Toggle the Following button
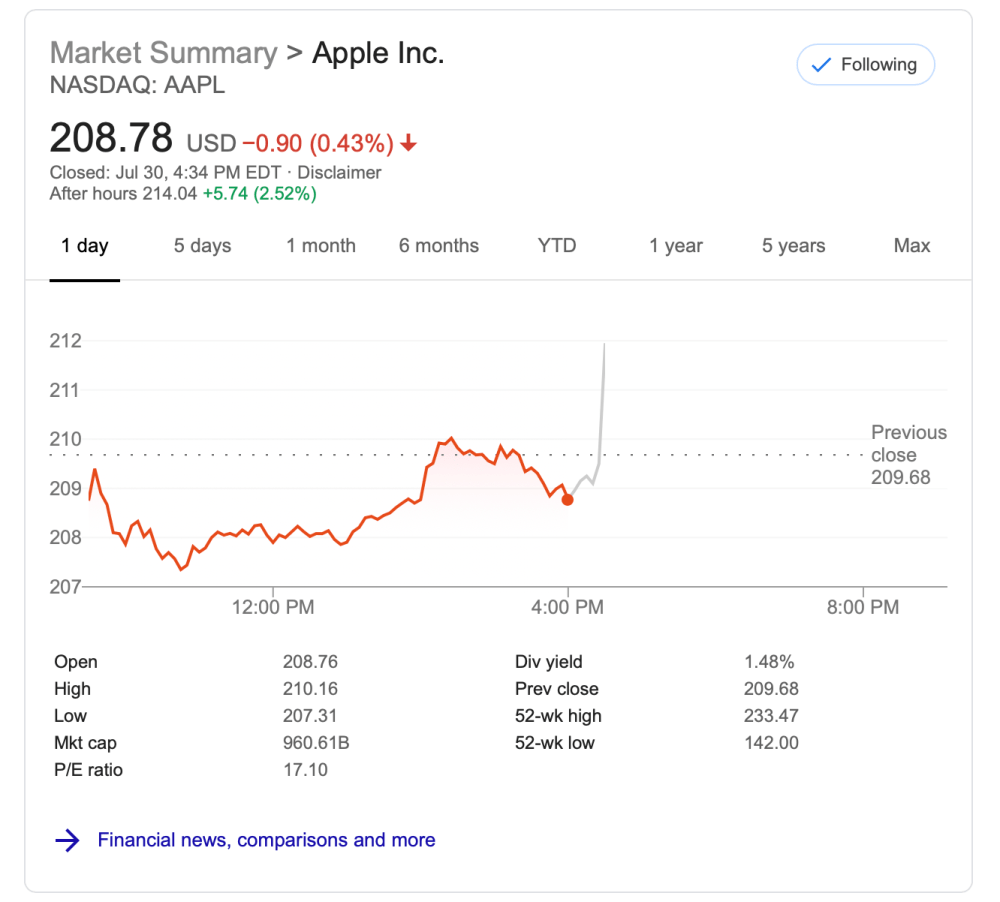This screenshot has width=1000, height=902. (865, 65)
